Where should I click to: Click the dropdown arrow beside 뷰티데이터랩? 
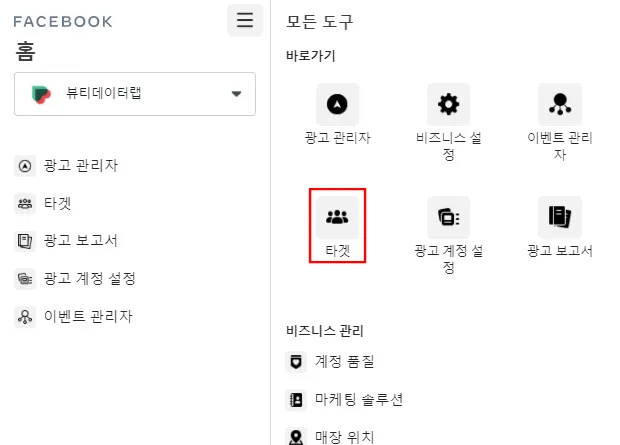tap(236, 94)
